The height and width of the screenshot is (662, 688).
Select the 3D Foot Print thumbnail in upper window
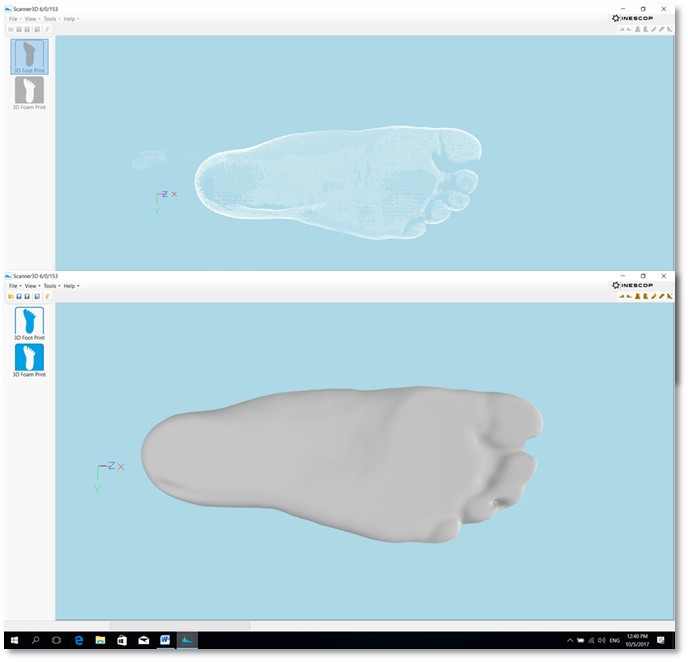(29, 55)
